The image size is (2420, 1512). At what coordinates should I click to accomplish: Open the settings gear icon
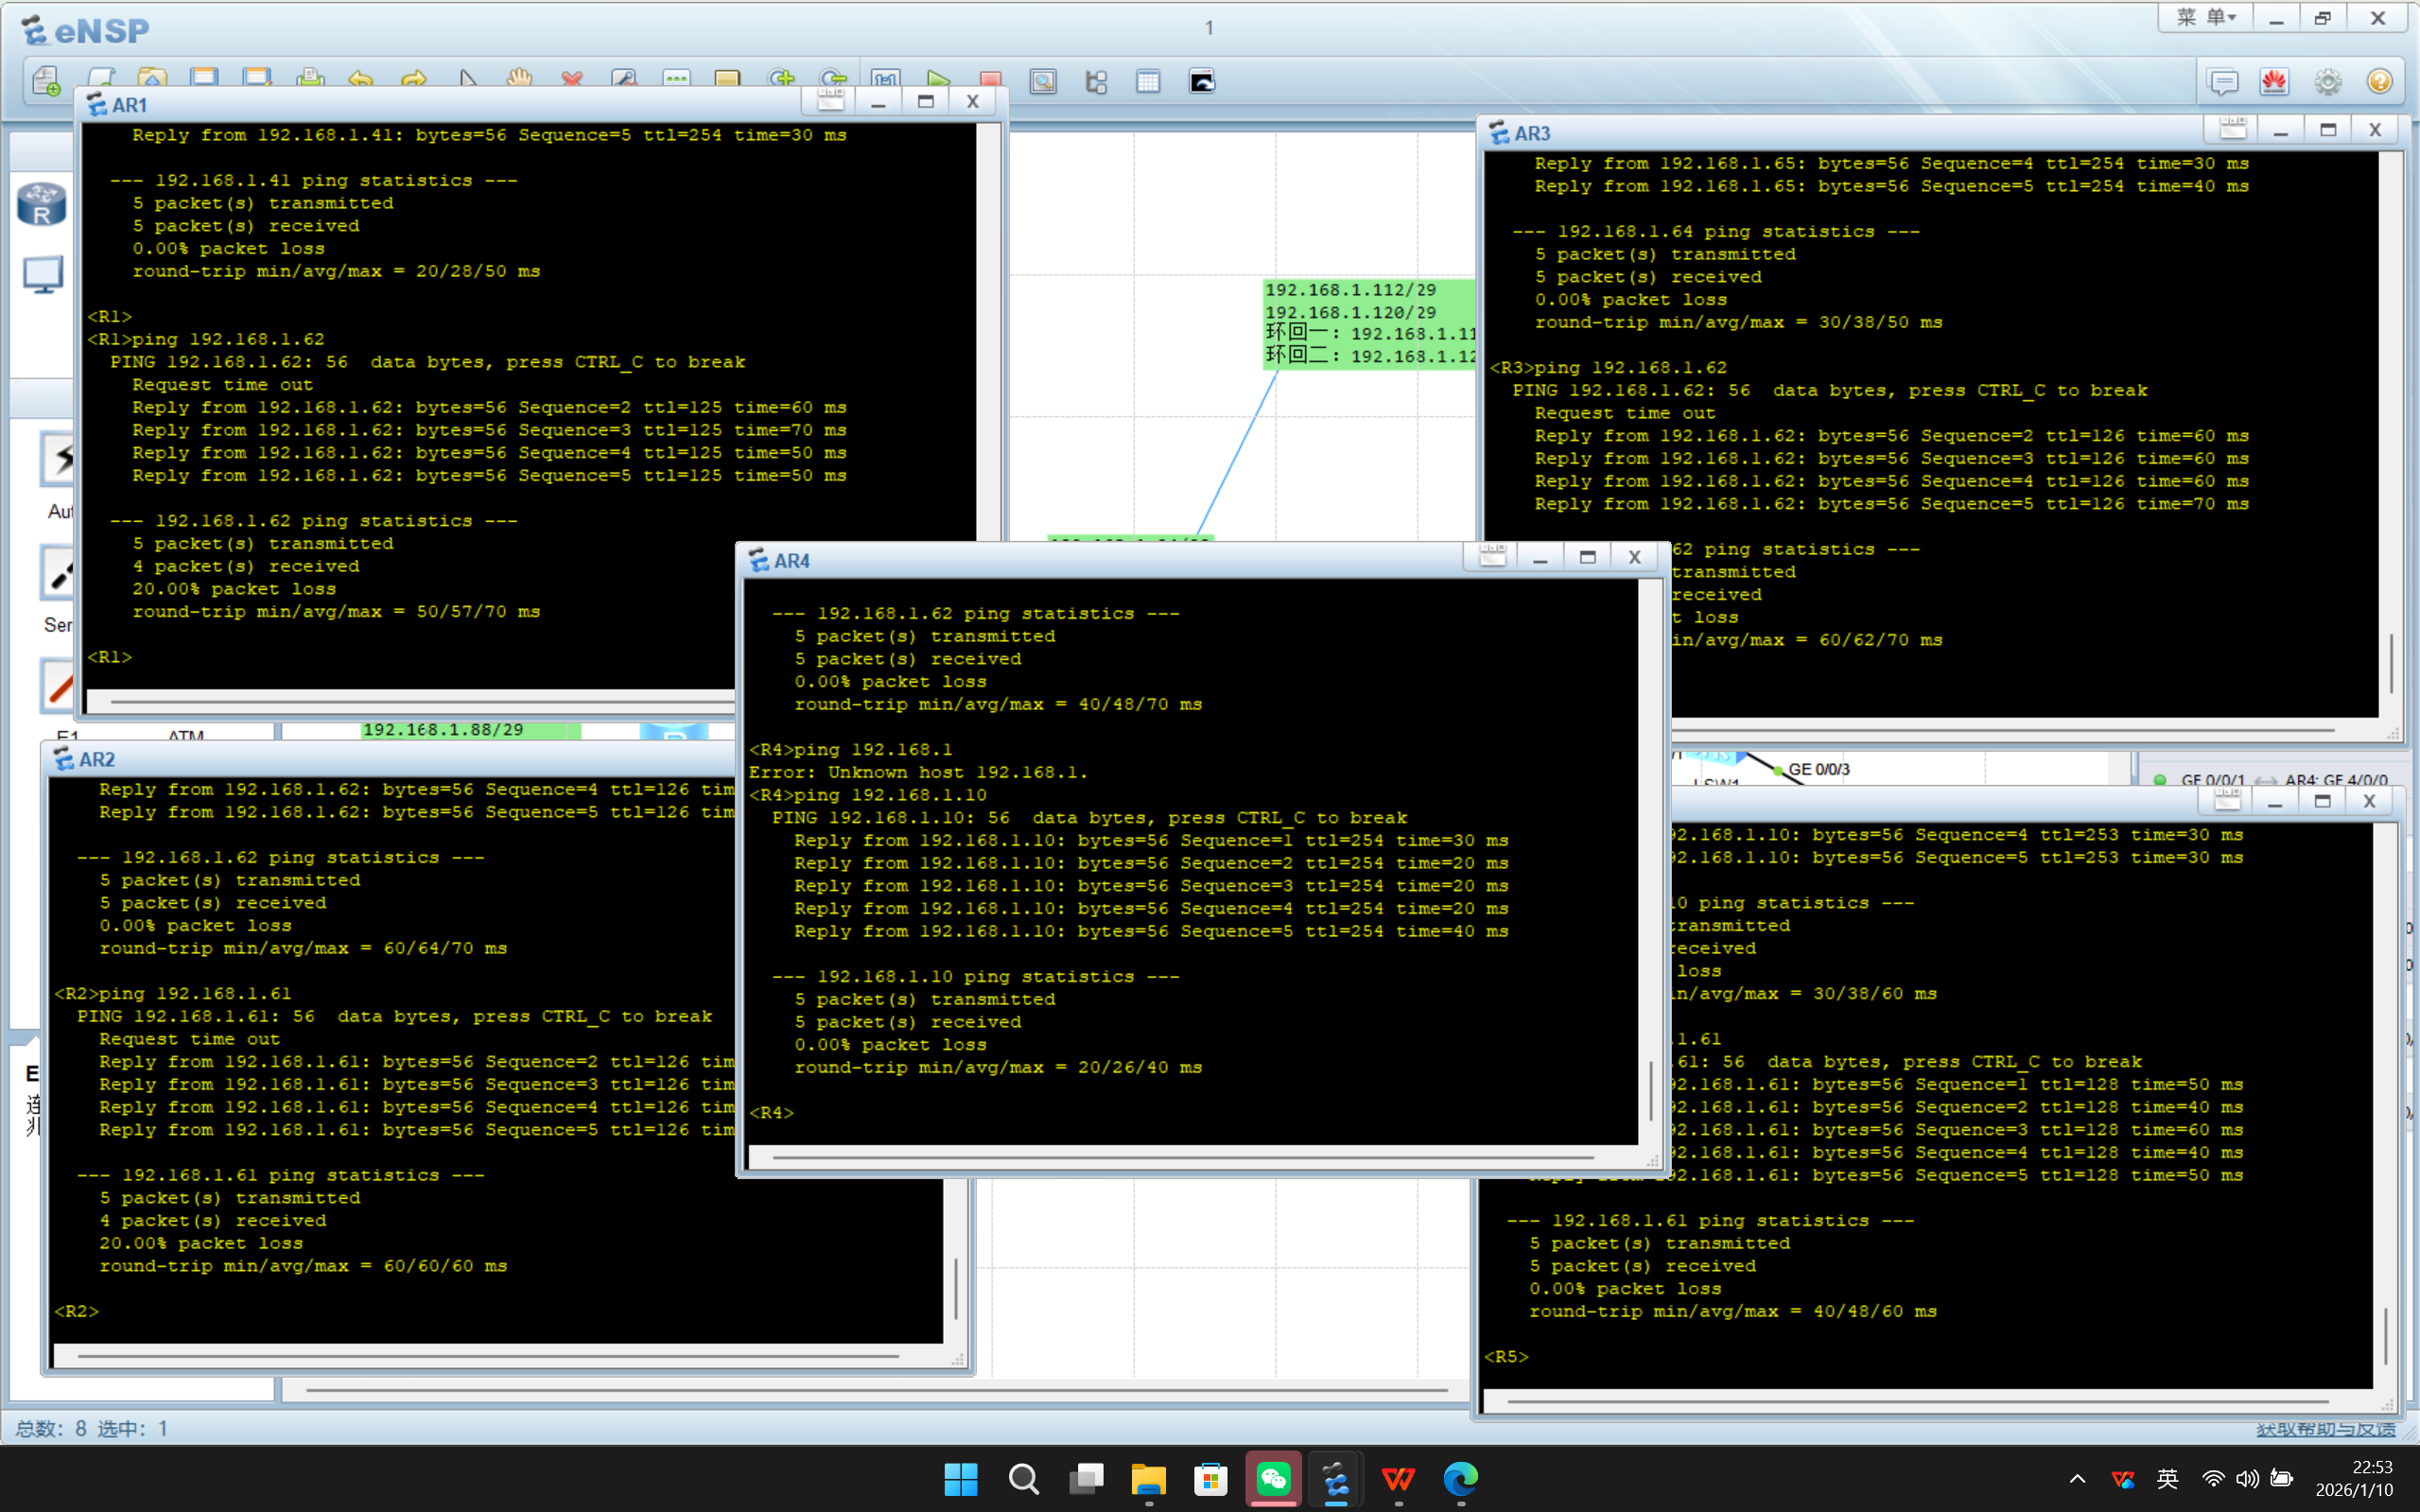coord(2327,81)
